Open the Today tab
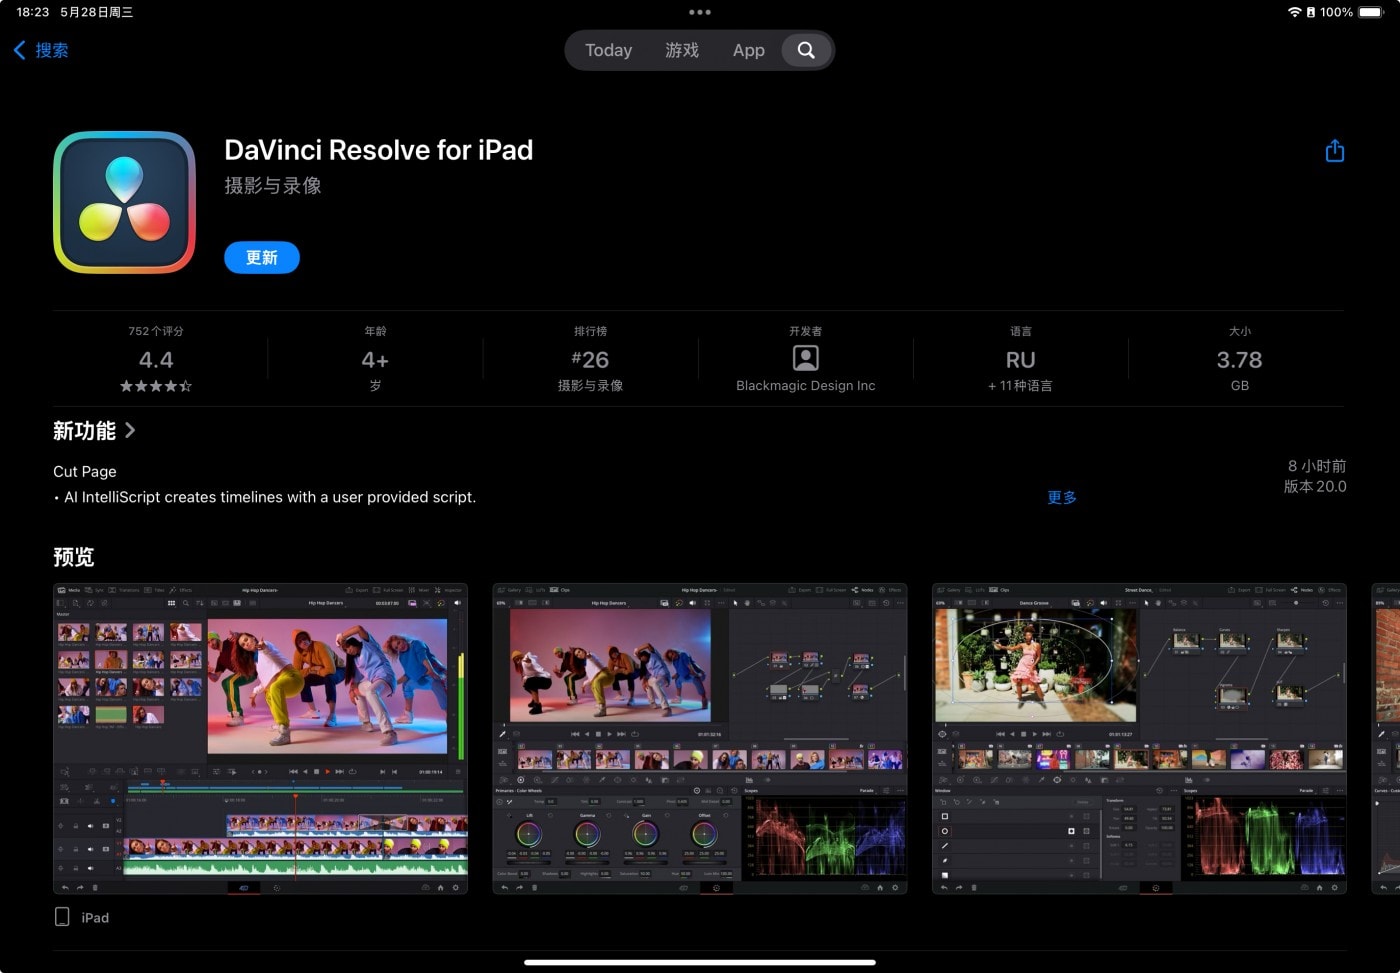Viewport: 1400px width, 973px height. pyautogui.click(x=608, y=50)
